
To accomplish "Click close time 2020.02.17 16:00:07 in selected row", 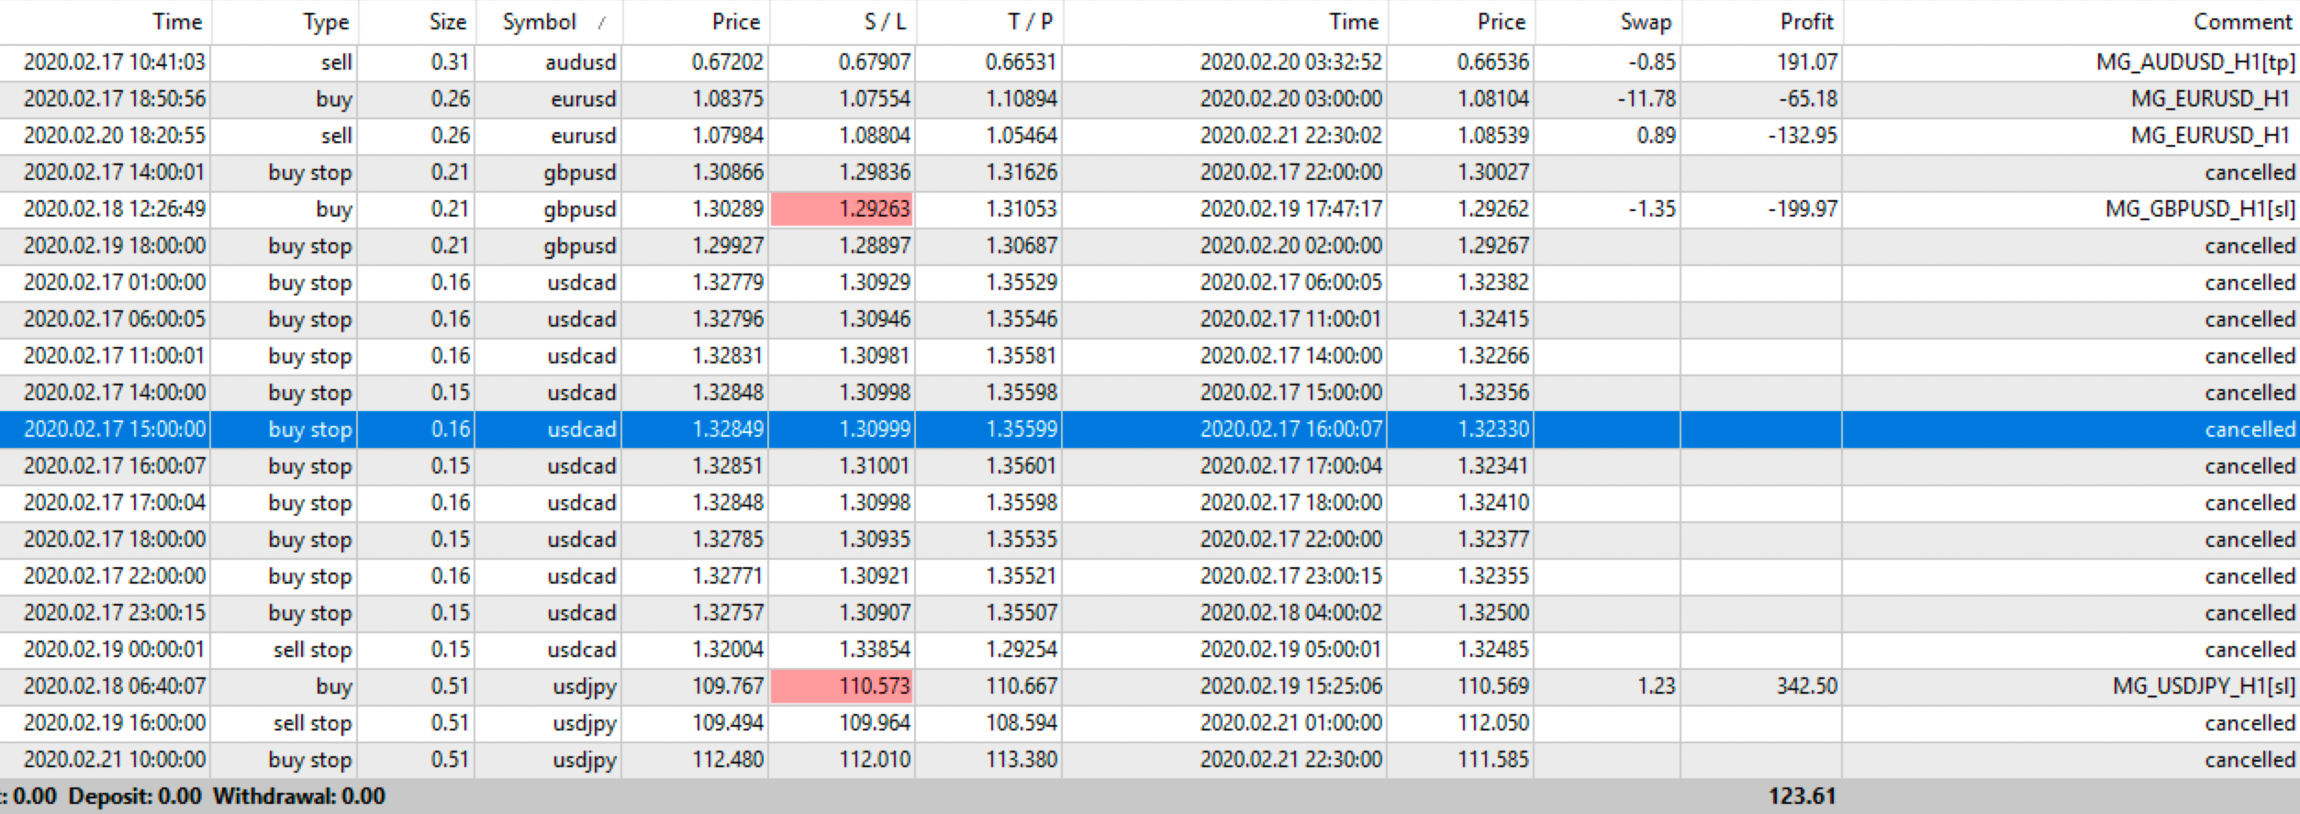I will (x=1291, y=429).
